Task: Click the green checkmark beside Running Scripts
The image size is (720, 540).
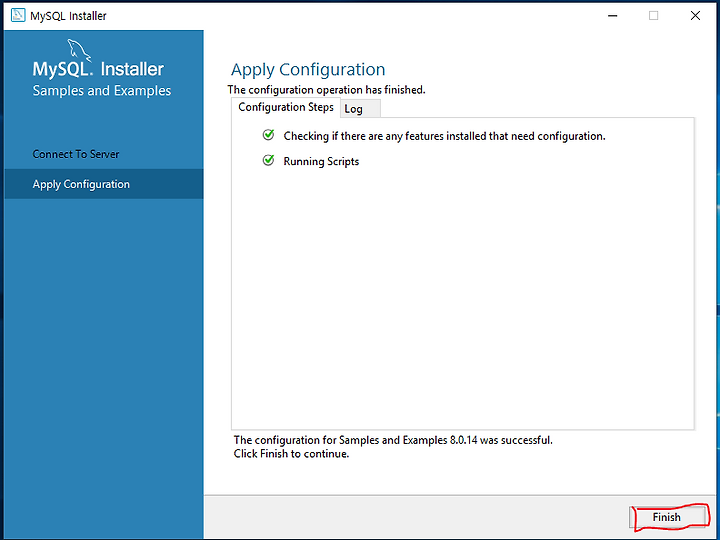Action: point(268,161)
